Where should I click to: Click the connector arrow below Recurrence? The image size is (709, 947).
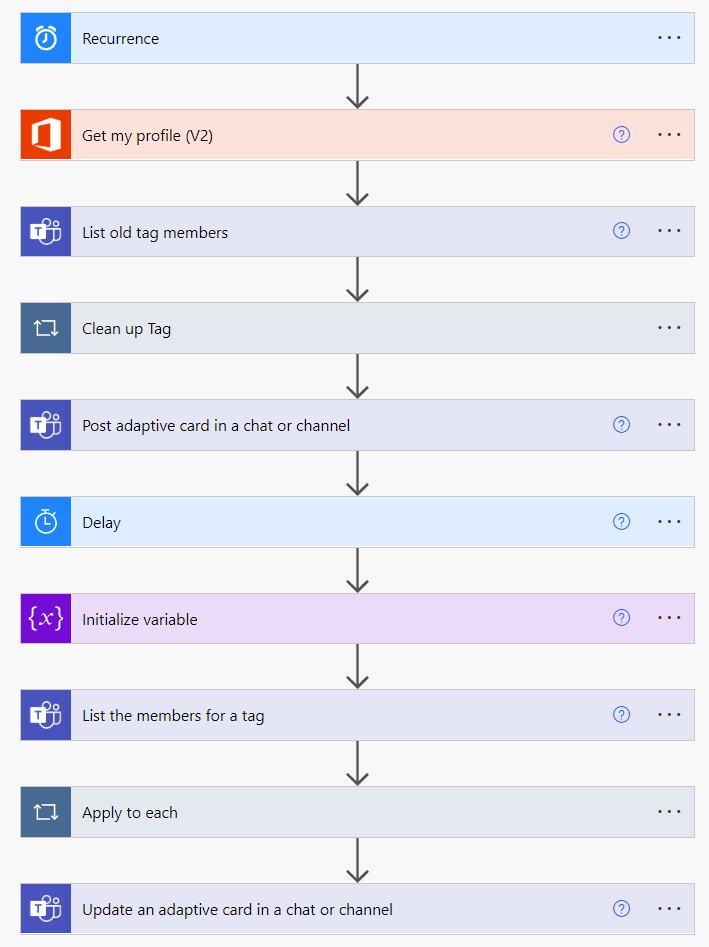pos(357,85)
